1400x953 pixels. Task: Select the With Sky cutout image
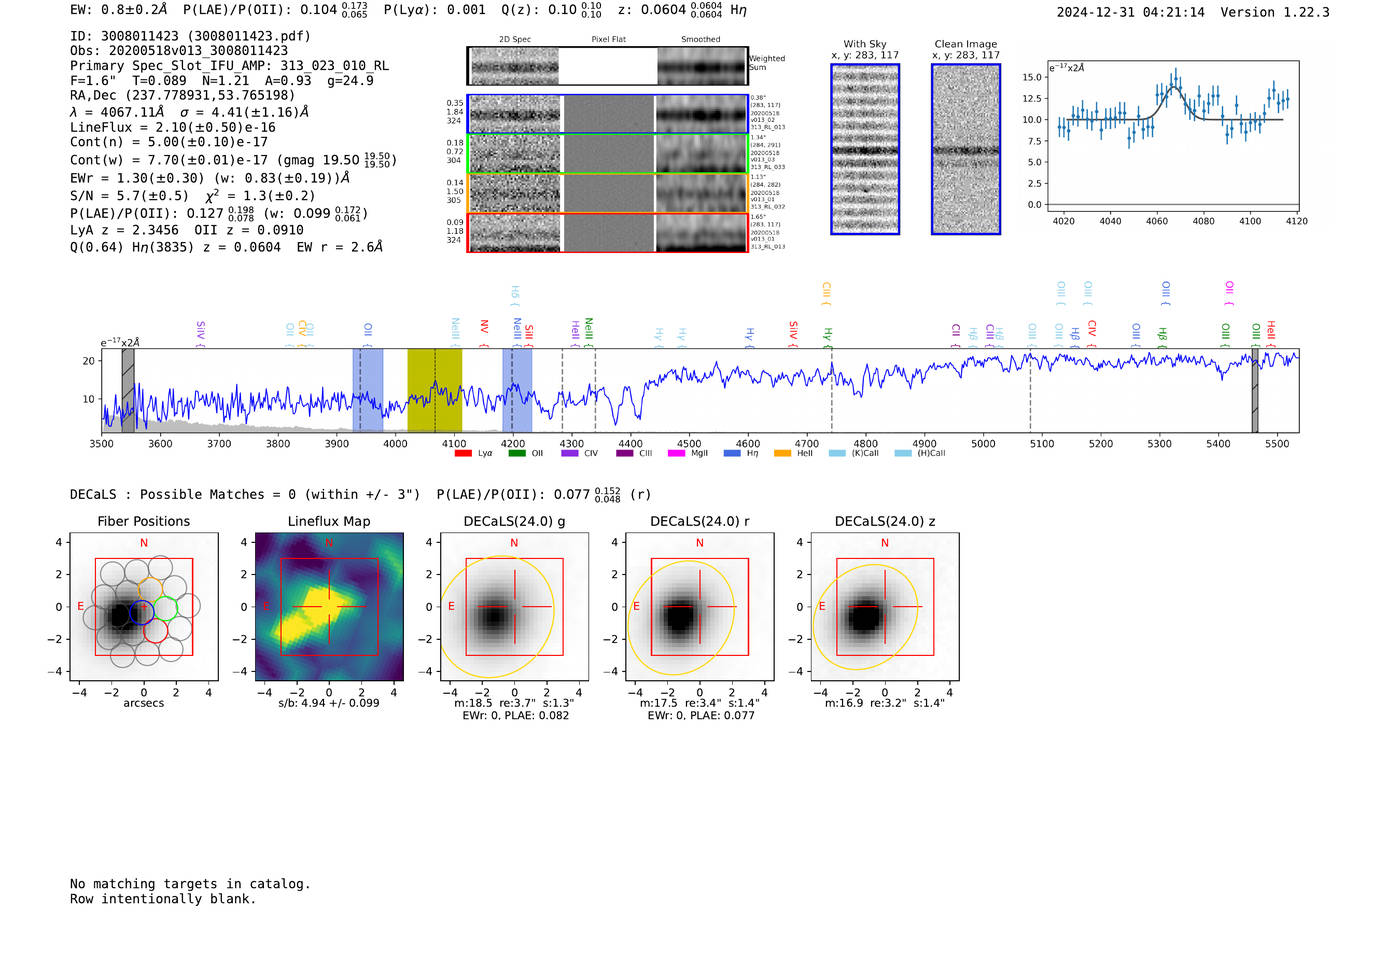click(x=865, y=149)
